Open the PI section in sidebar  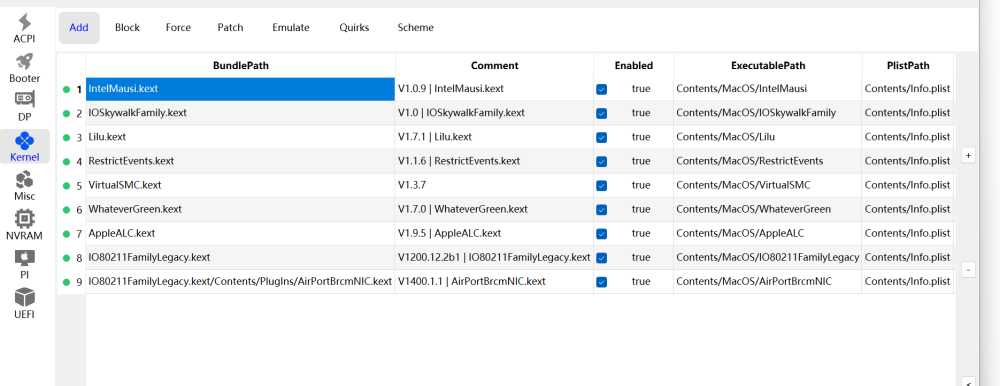click(24, 265)
